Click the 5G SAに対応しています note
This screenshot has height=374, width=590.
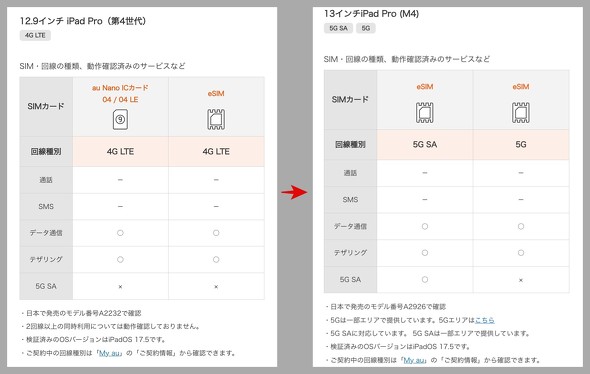428,333
